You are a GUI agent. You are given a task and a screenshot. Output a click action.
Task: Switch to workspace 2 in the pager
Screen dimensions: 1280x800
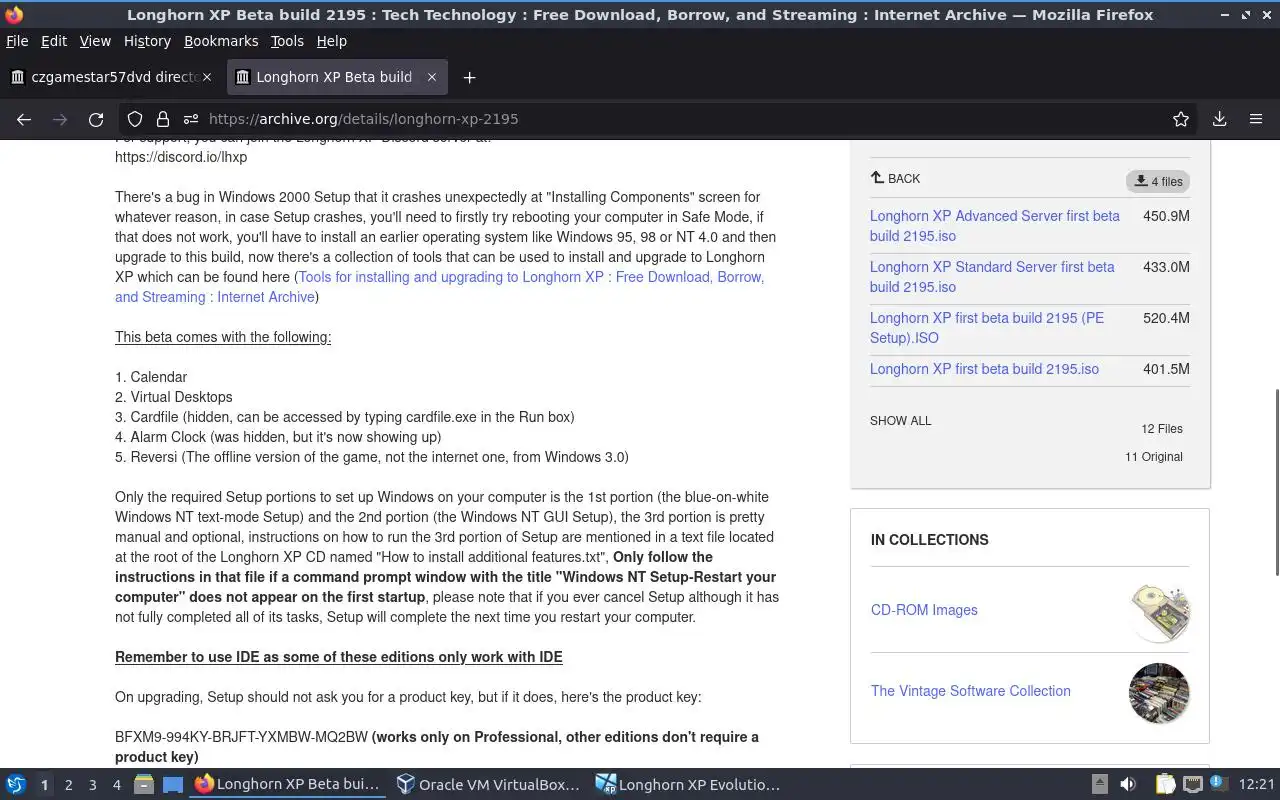[x=68, y=785]
